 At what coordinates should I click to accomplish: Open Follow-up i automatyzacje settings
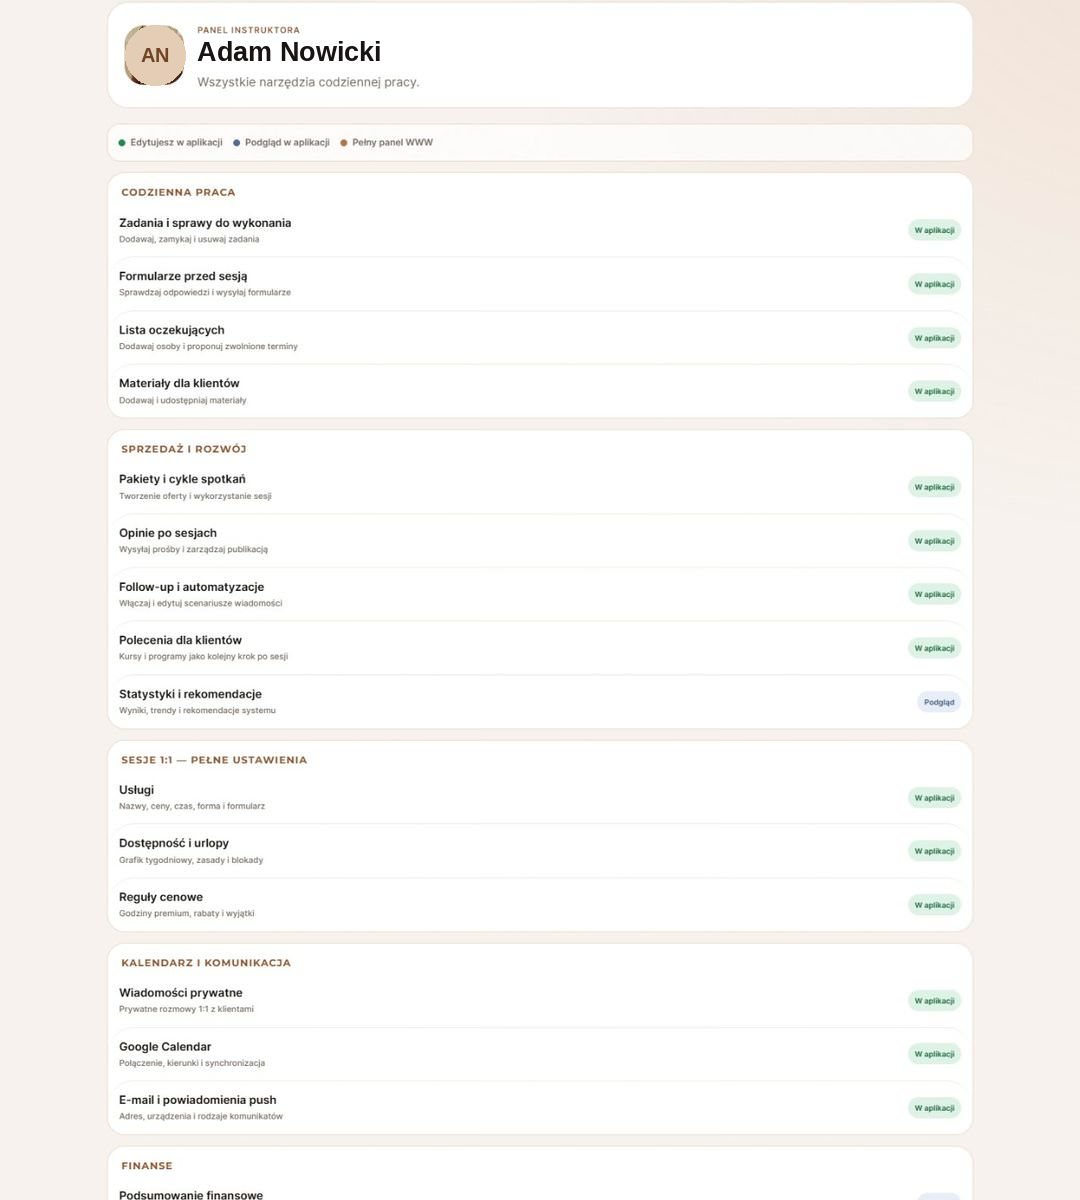(540, 594)
